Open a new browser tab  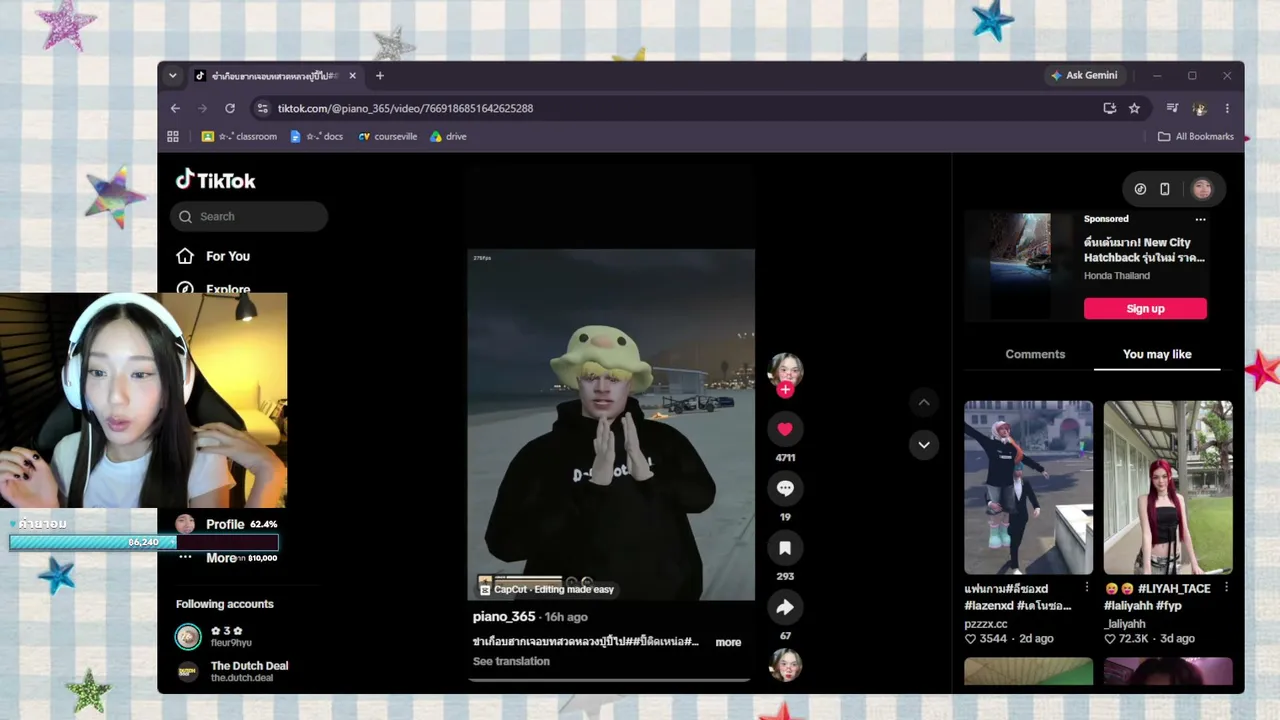point(380,75)
